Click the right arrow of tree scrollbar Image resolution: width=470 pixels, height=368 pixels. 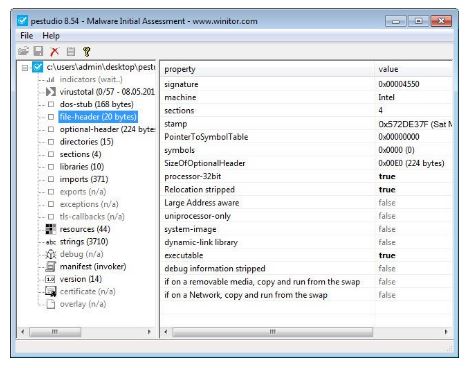pyautogui.click(x=149, y=332)
